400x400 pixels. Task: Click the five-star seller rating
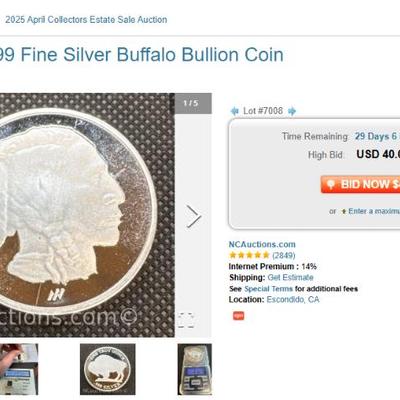249,255
